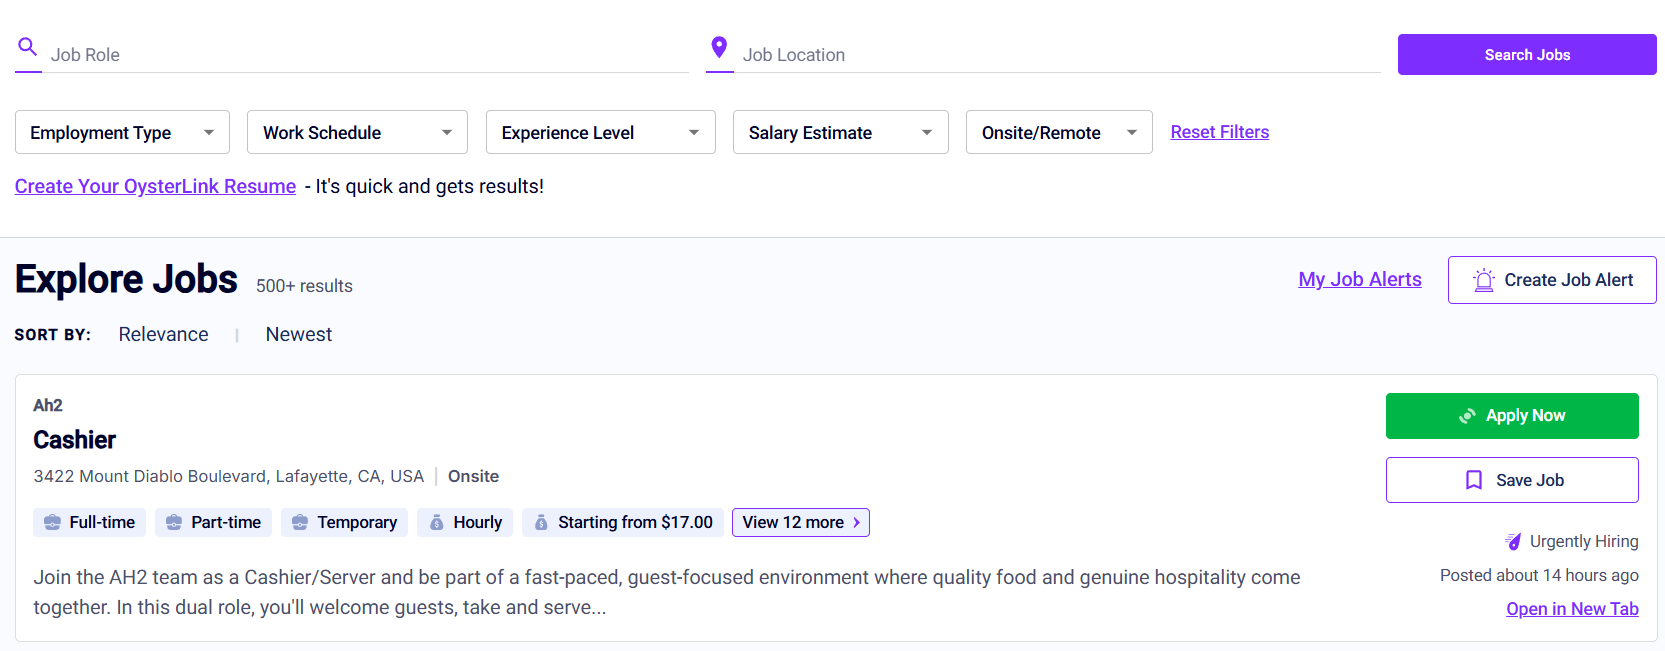Click the alarm bell icon in Create Job Alert
Viewport: 1665px width, 651px height.
tap(1484, 280)
